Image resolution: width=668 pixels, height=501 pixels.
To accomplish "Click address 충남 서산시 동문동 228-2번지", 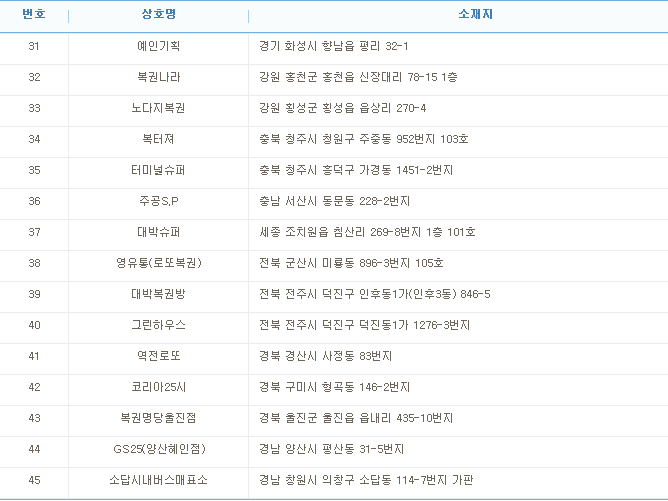I will (x=334, y=201).
